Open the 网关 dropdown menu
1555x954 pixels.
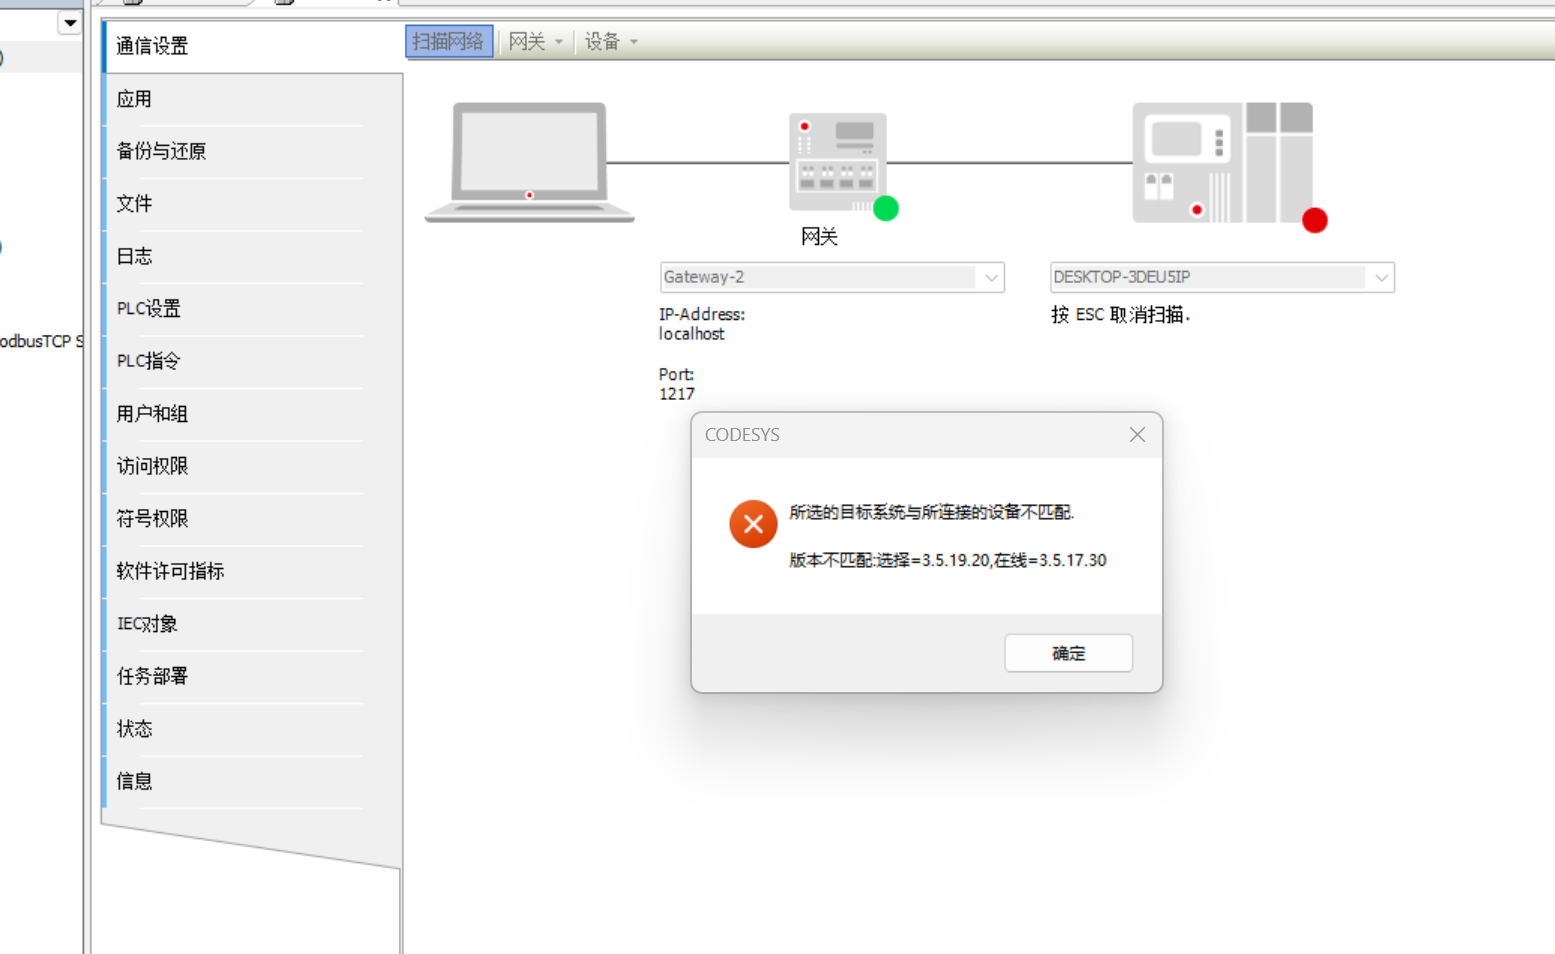pos(535,42)
